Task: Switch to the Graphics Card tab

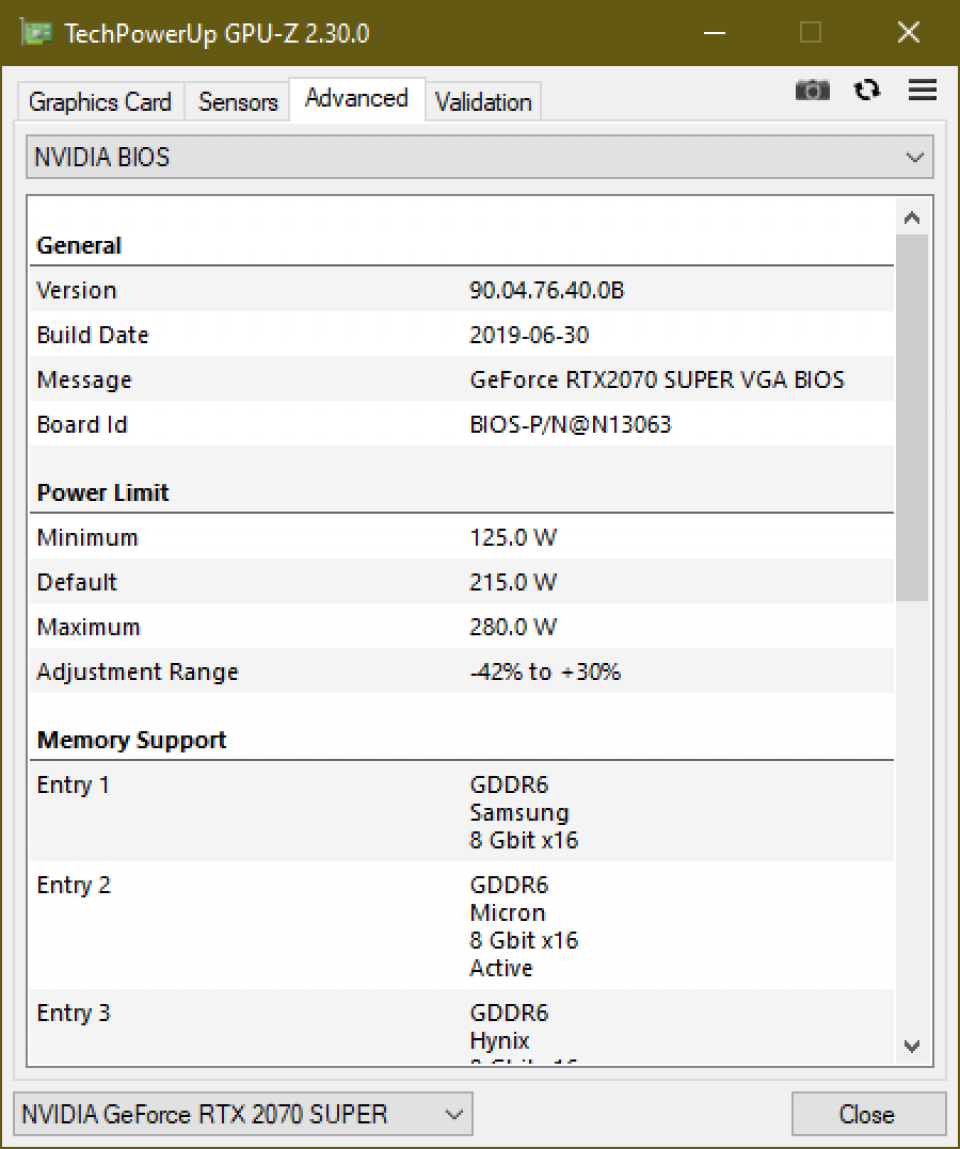Action: (x=100, y=101)
